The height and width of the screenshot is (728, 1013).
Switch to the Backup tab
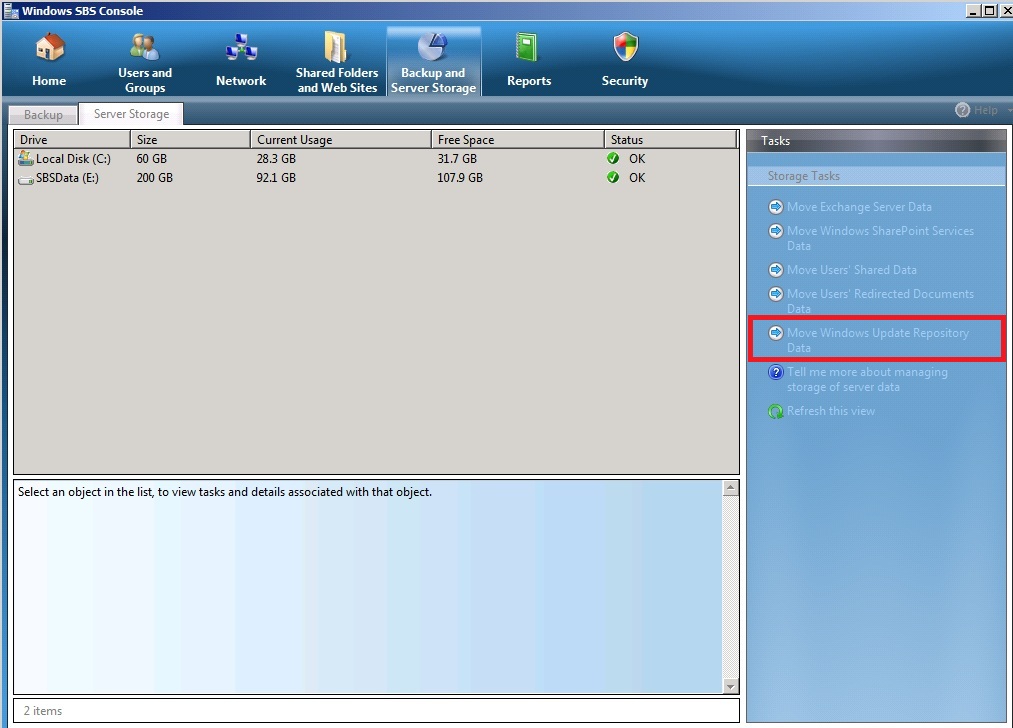tap(43, 114)
